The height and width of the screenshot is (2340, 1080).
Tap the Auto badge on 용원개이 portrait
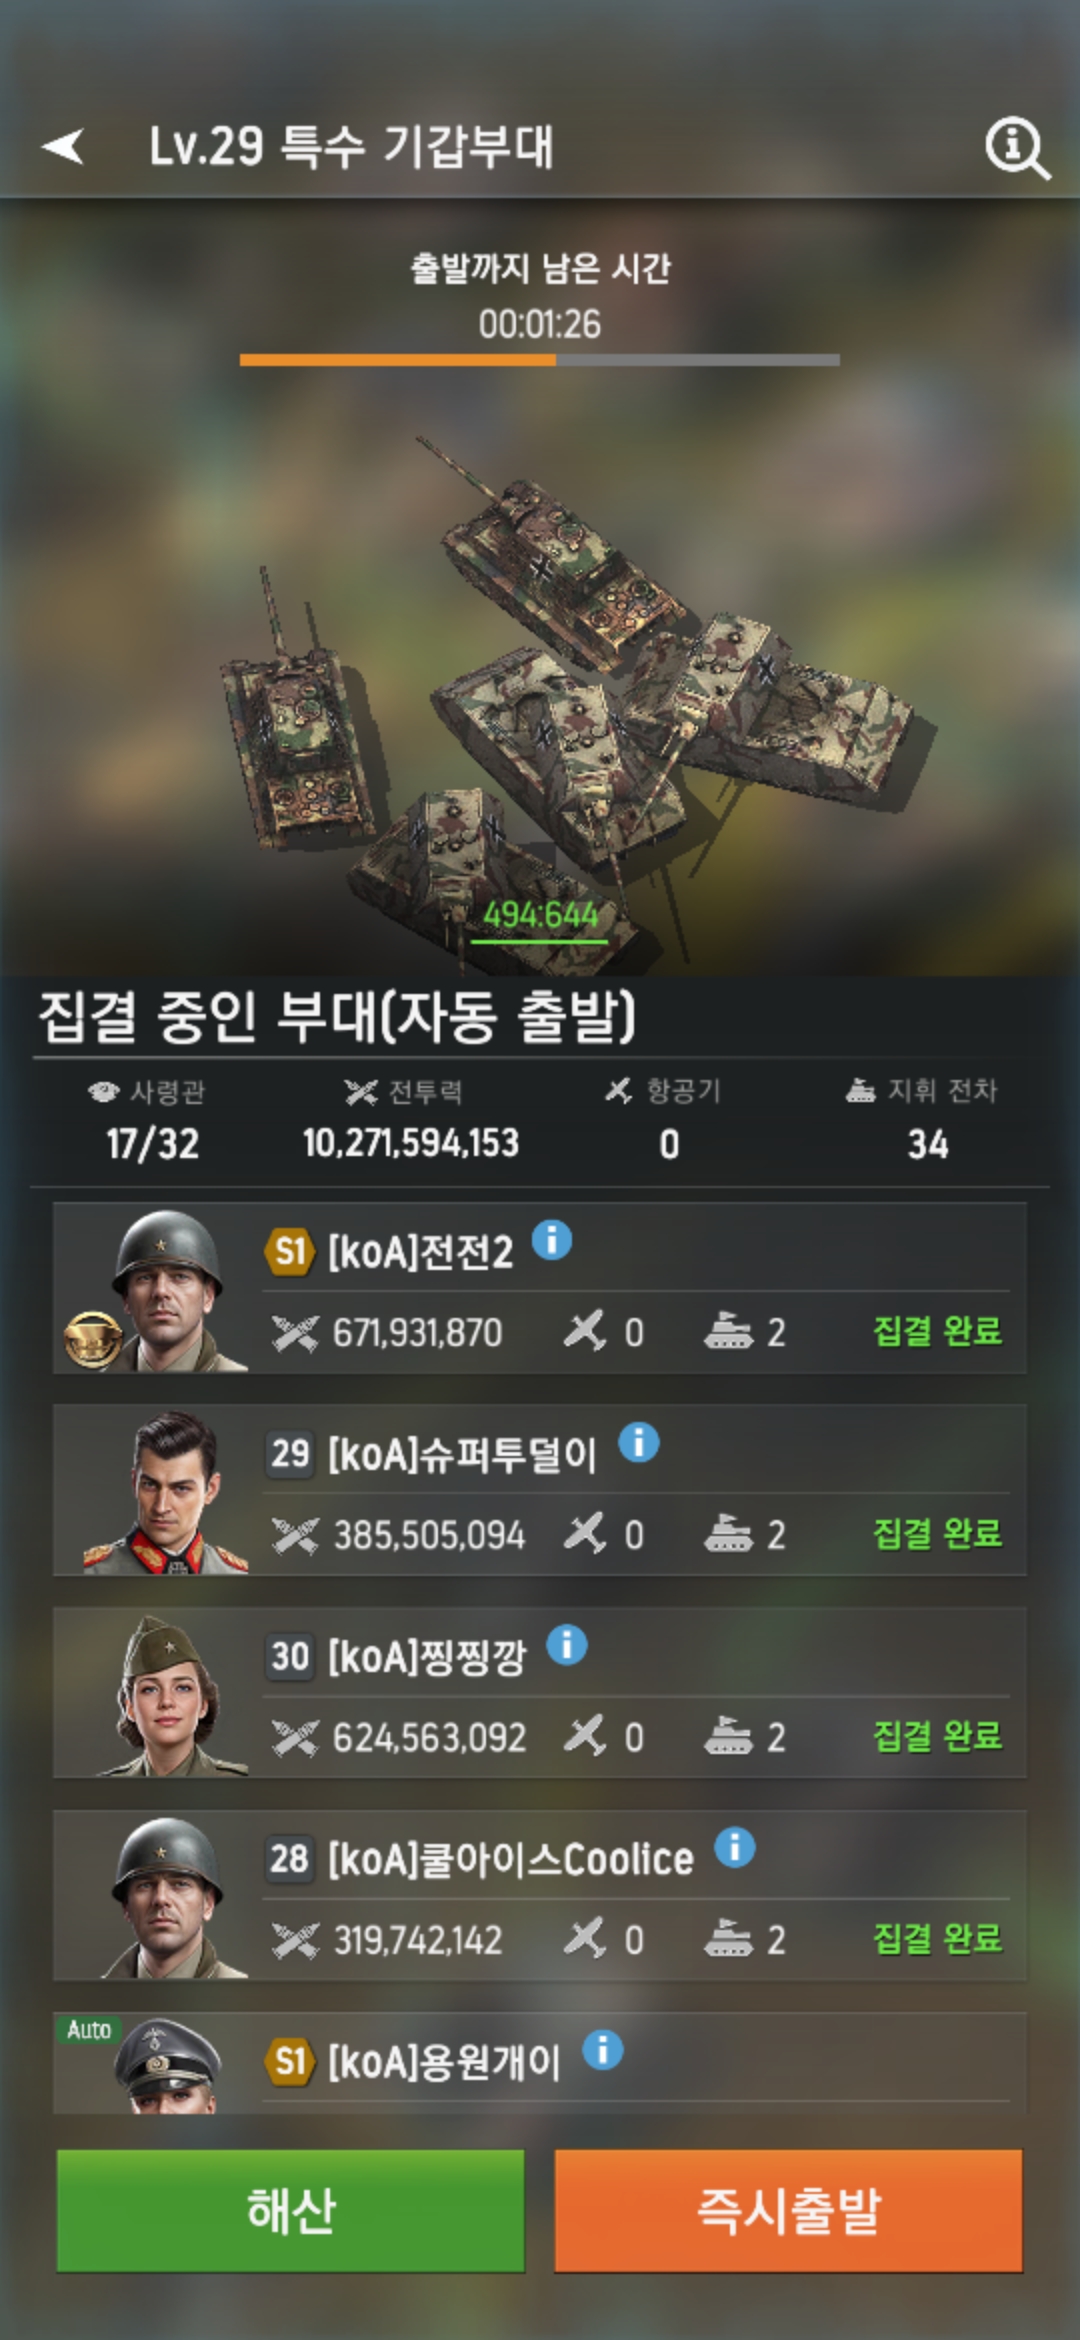88,2029
